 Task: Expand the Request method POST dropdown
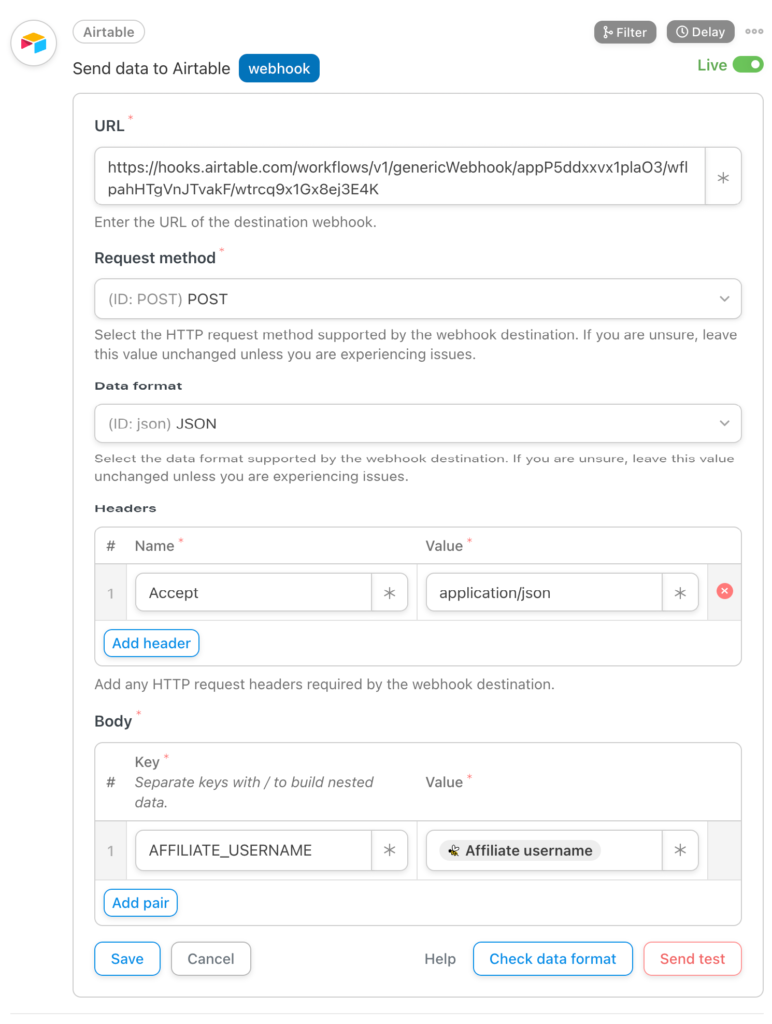[x=418, y=299]
